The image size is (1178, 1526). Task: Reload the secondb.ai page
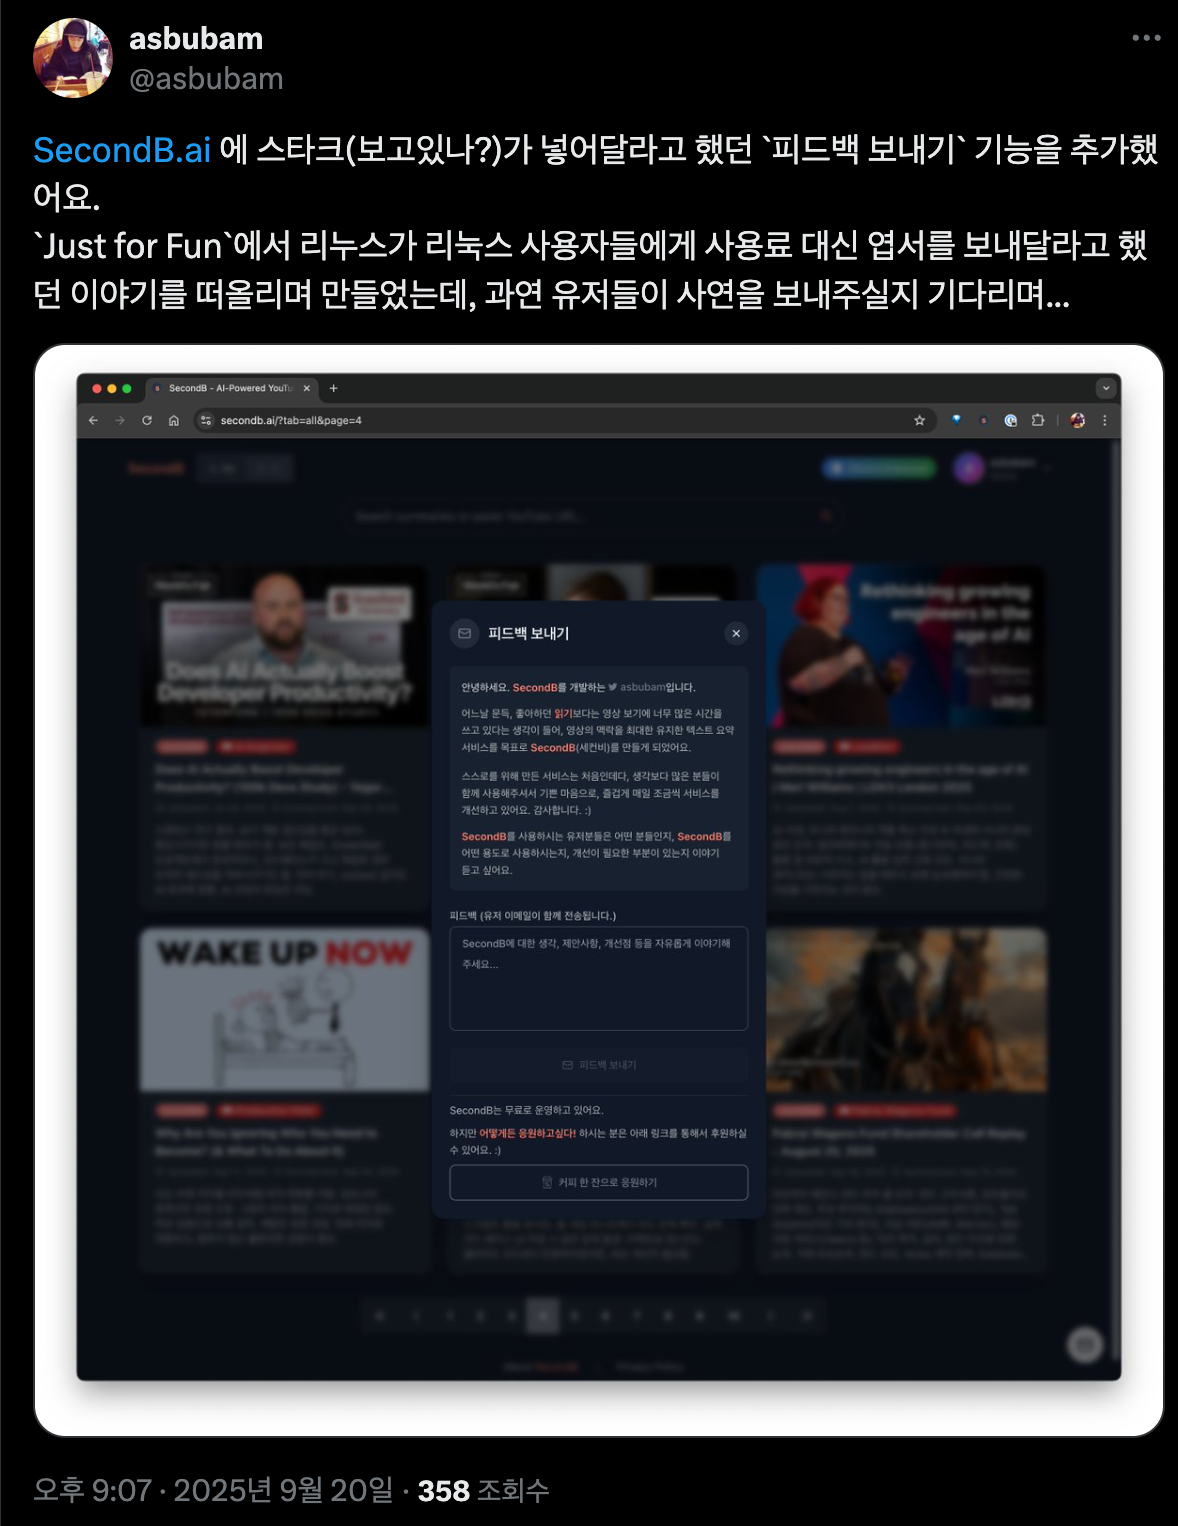point(147,420)
